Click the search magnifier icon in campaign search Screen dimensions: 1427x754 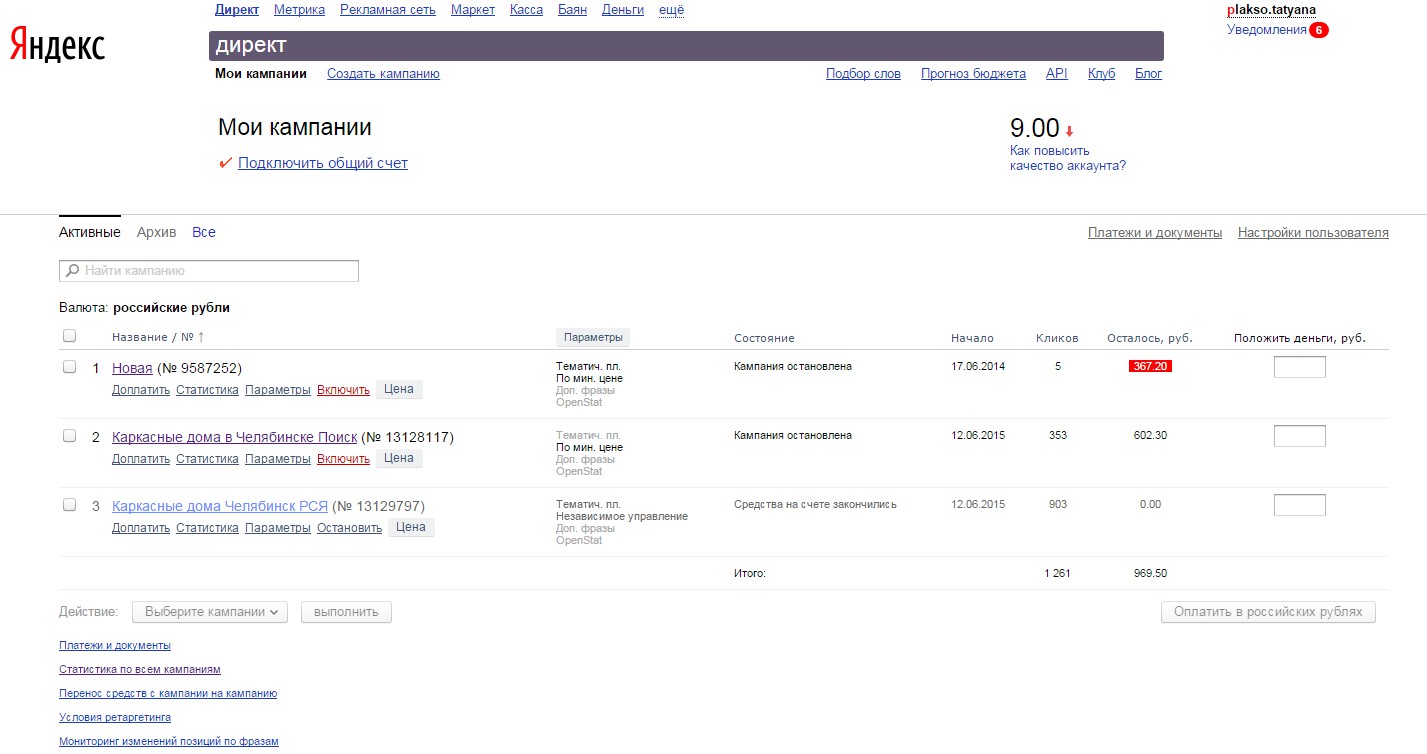coord(72,271)
